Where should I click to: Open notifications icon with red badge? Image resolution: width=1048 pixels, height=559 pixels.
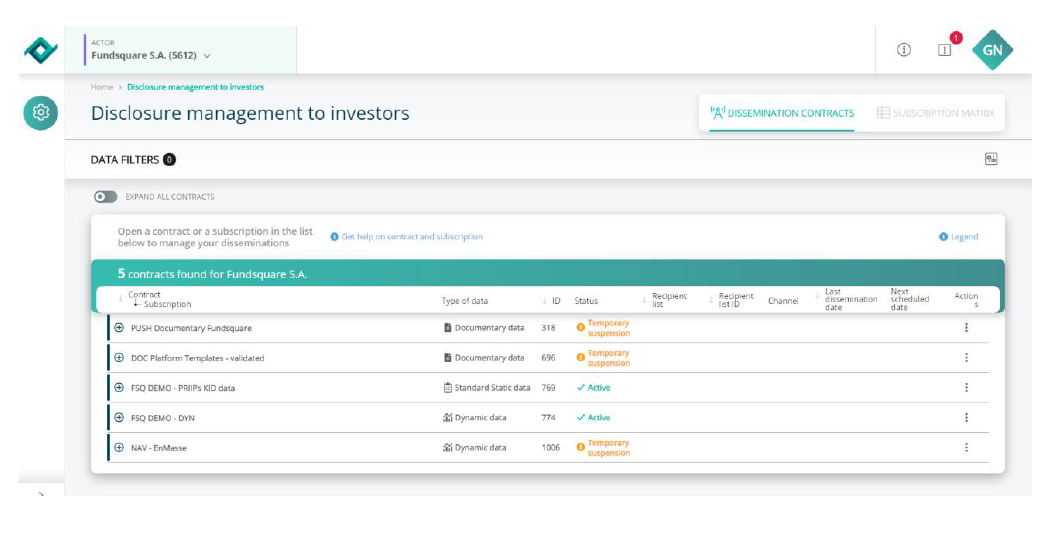coord(945,50)
